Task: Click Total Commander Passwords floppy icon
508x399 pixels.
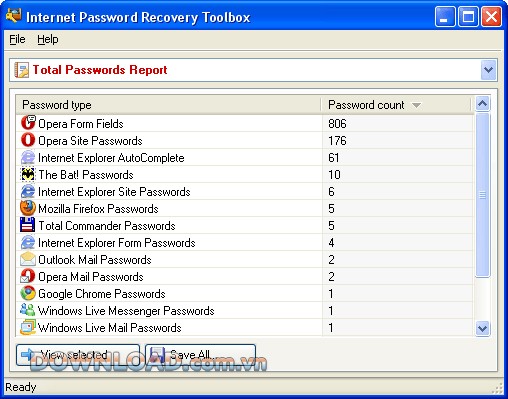Action: (28, 225)
